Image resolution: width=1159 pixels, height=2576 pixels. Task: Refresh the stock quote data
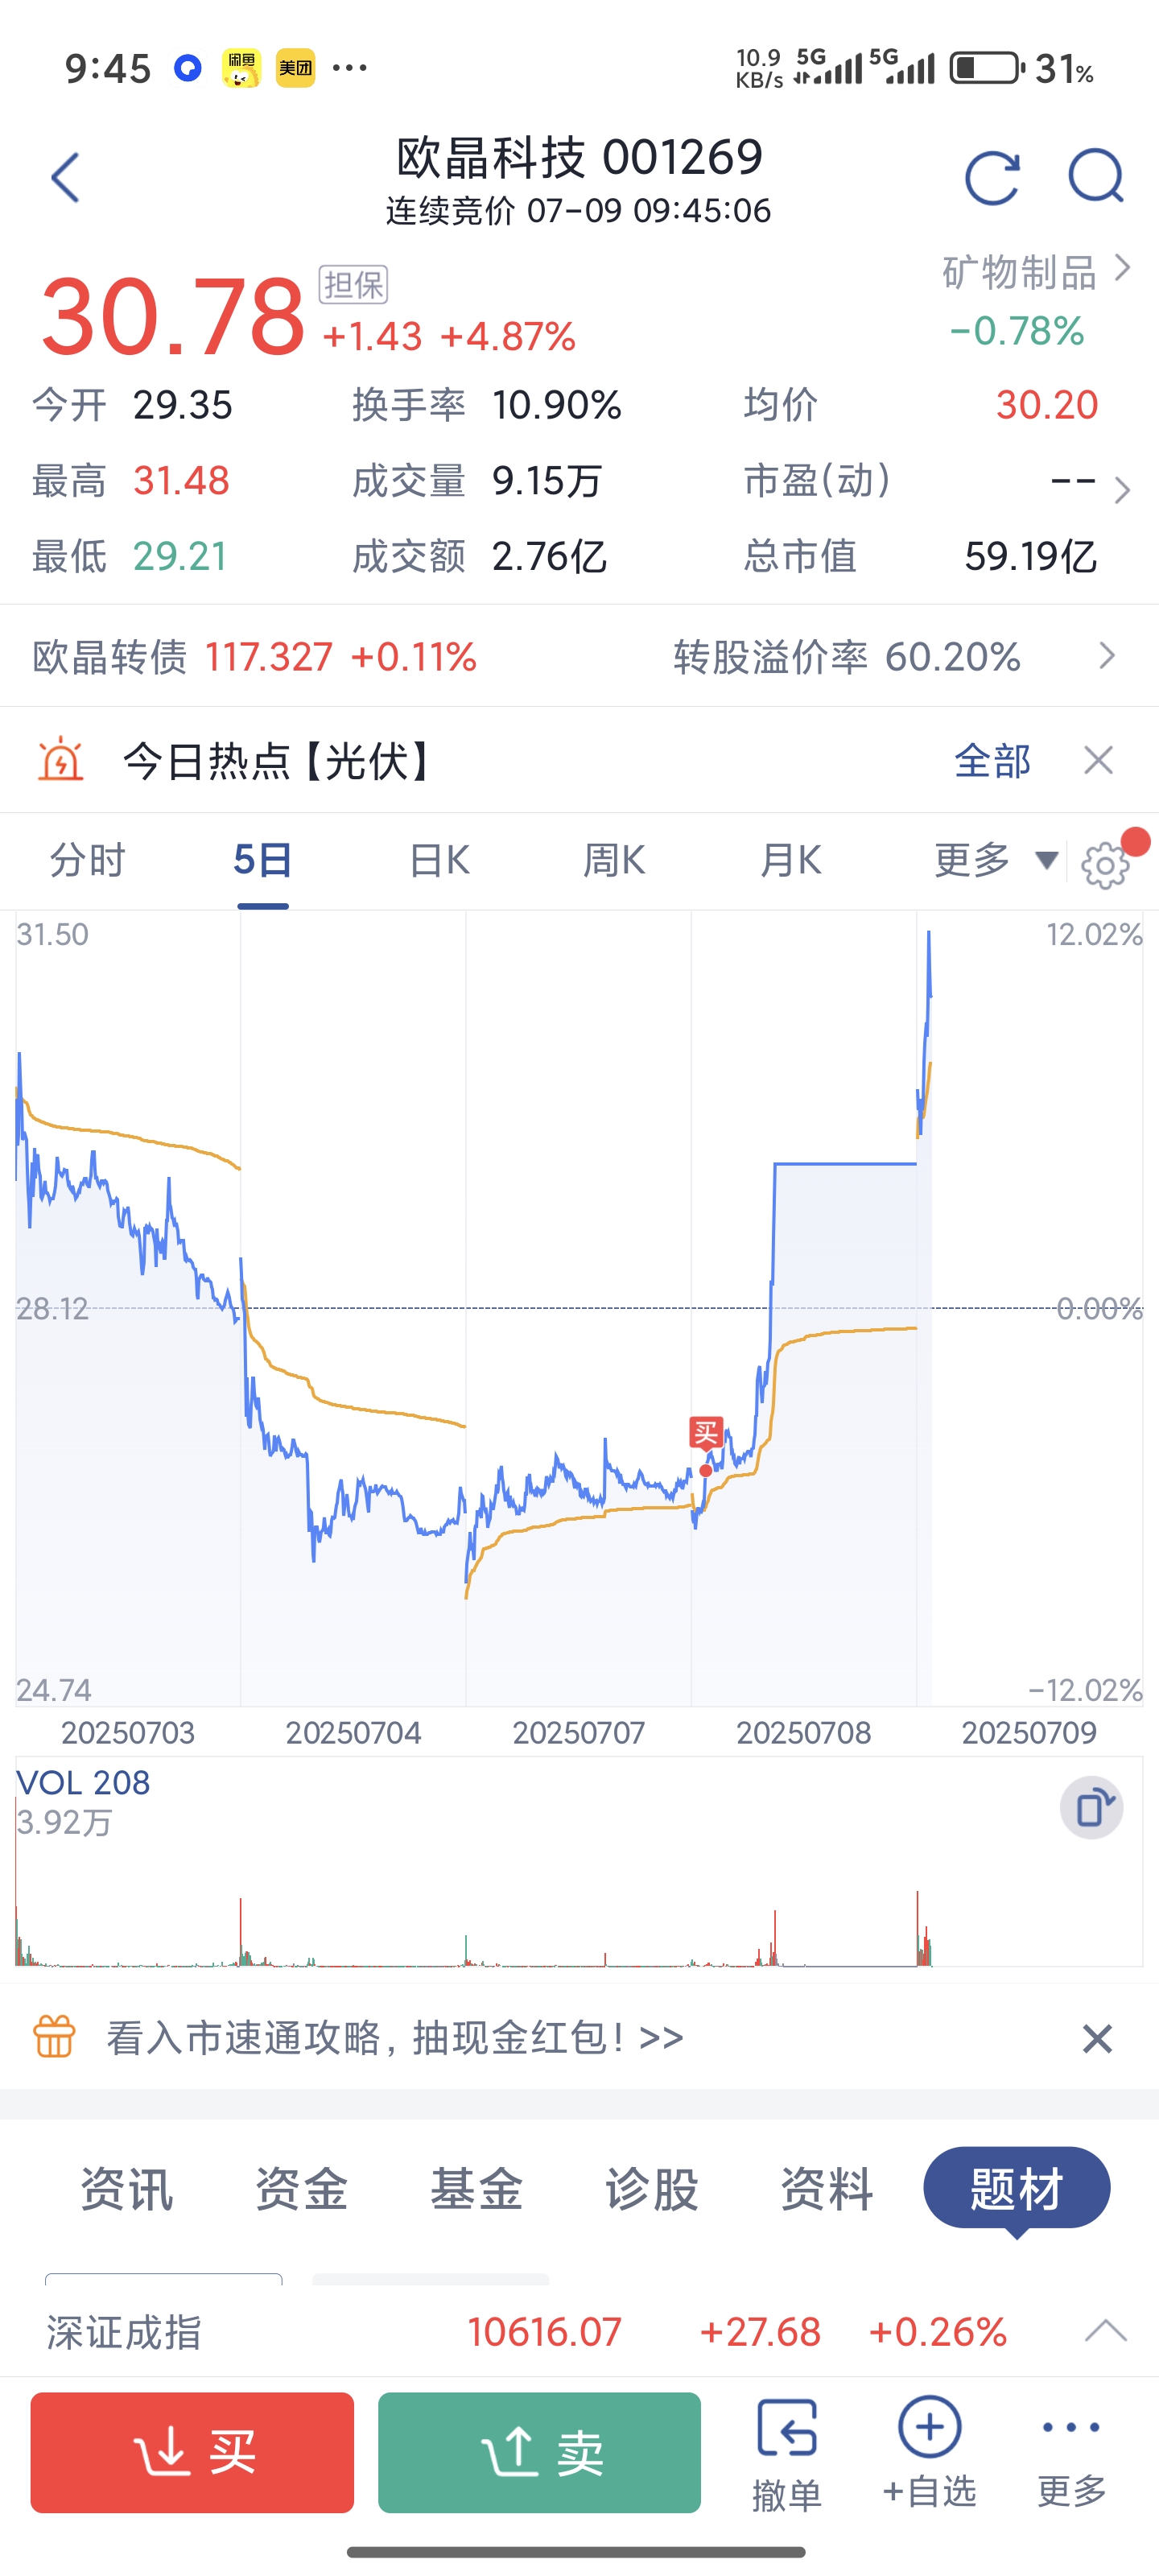click(991, 179)
